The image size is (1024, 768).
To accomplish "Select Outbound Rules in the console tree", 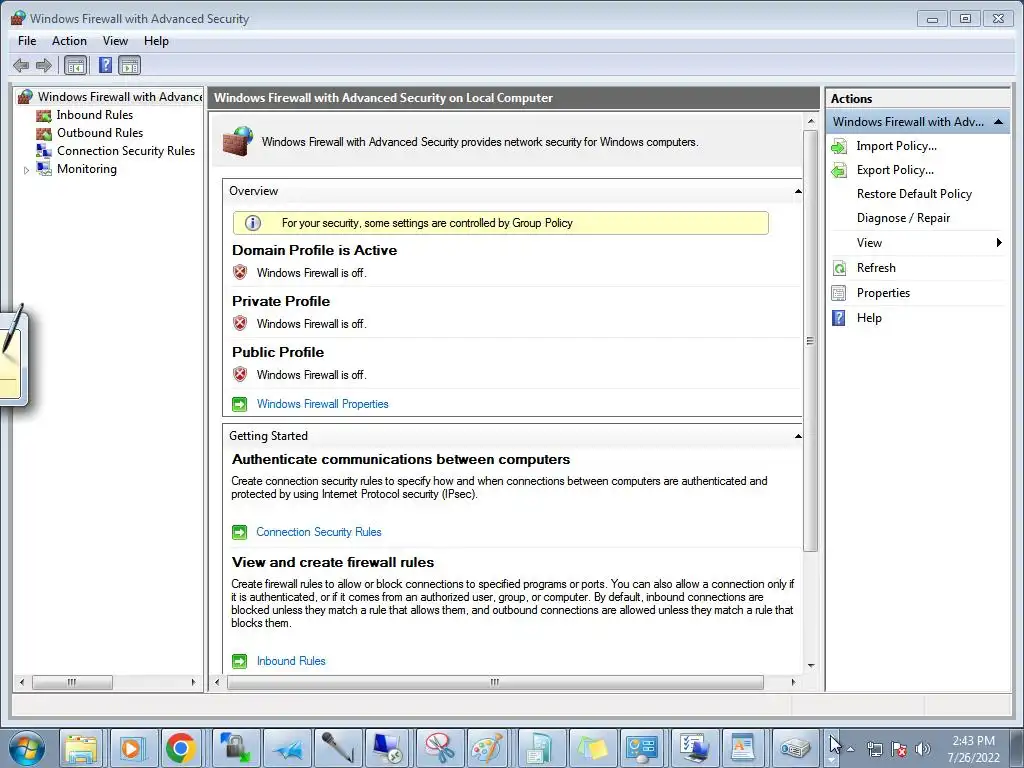I will 100,133.
